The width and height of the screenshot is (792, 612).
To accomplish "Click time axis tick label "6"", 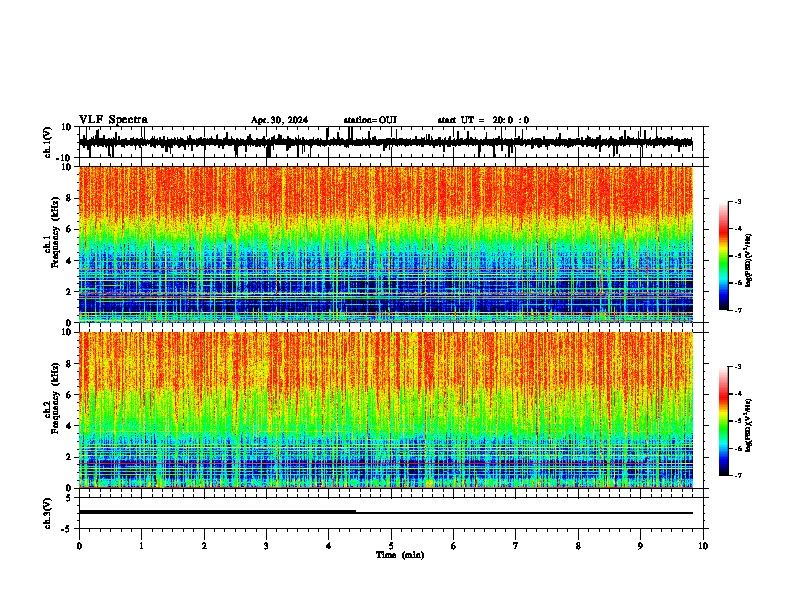I will click(x=454, y=546).
